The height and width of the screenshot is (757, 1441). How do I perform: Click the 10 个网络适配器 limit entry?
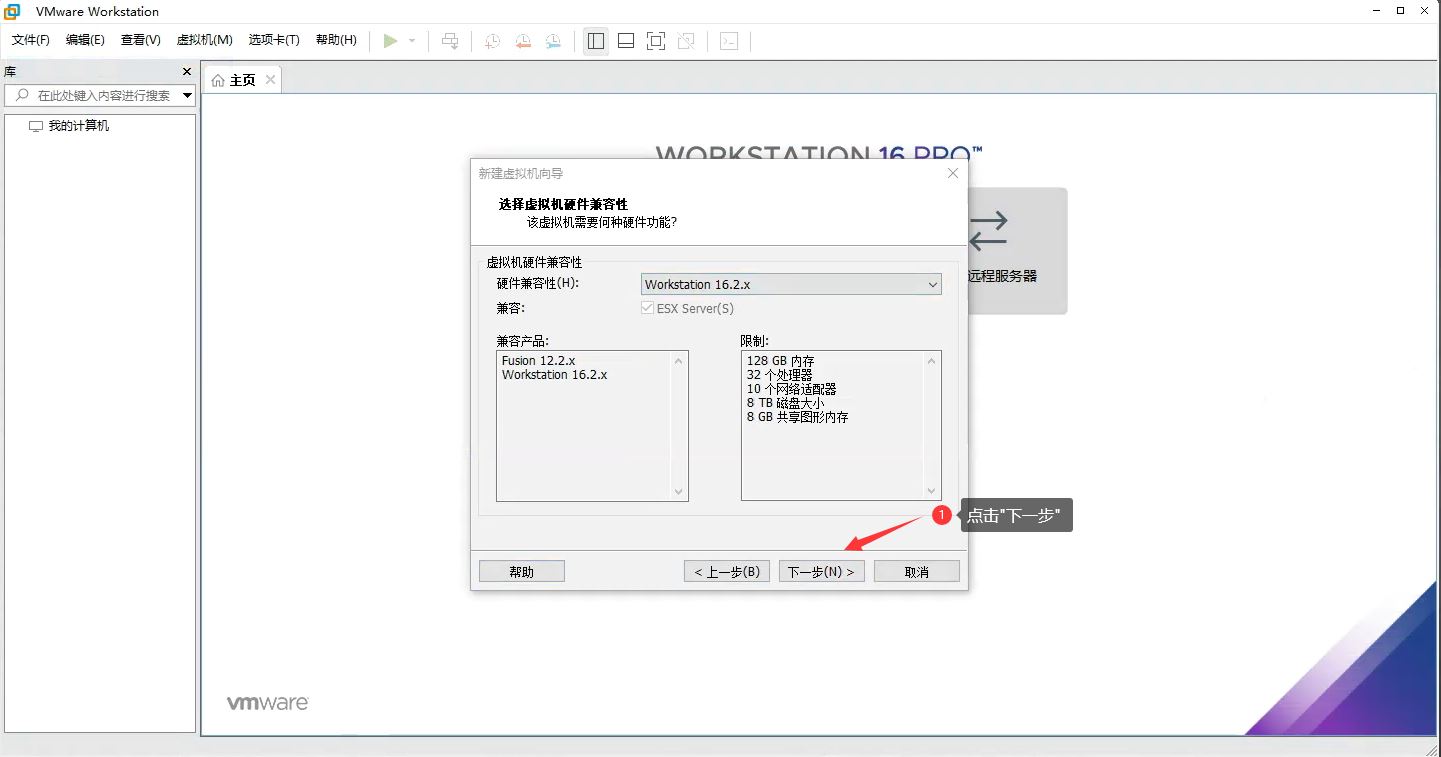coord(792,389)
